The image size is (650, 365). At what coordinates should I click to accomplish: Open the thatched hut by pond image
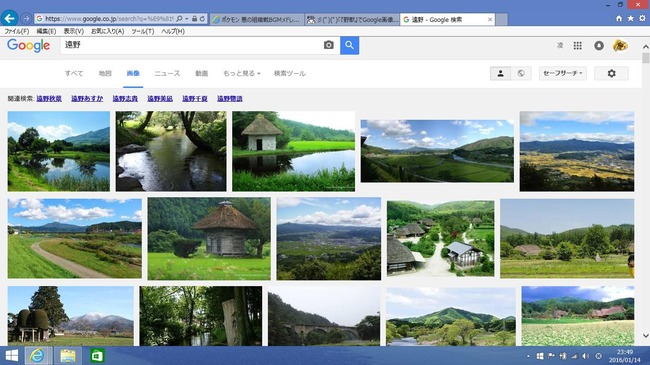click(x=293, y=151)
